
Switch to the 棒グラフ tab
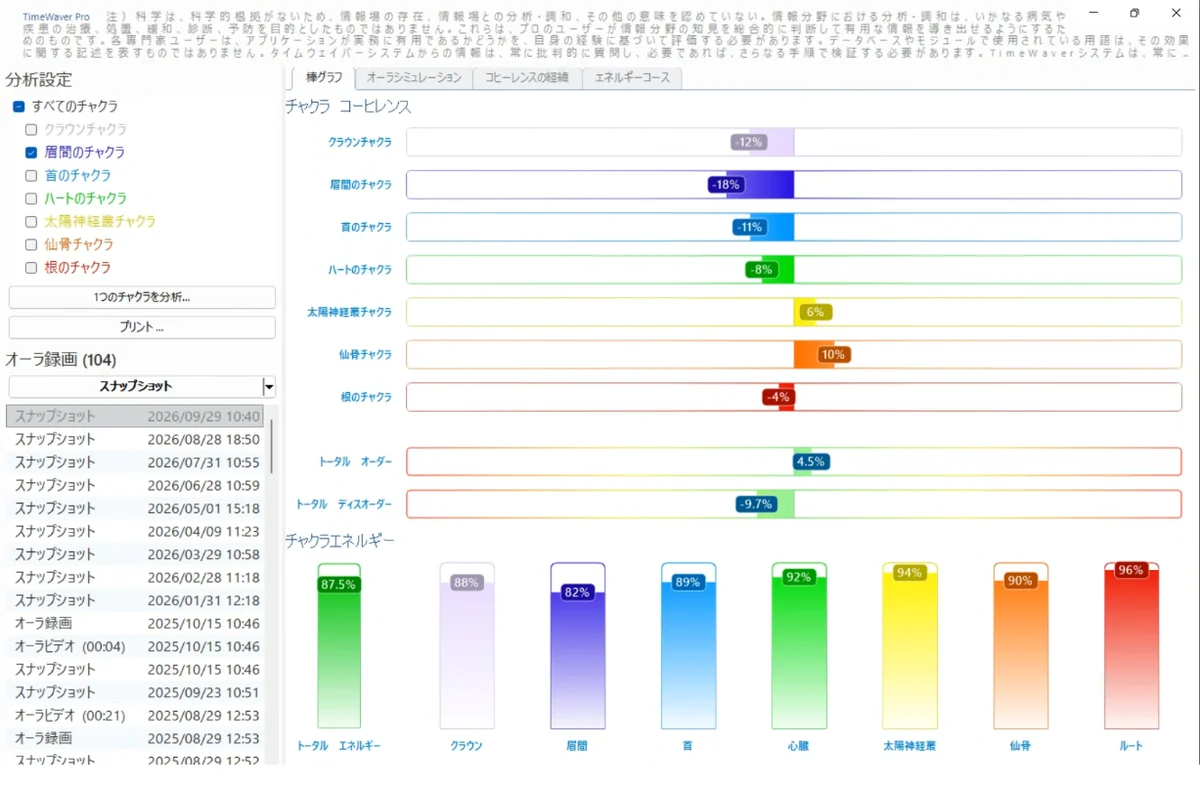(323, 77)
